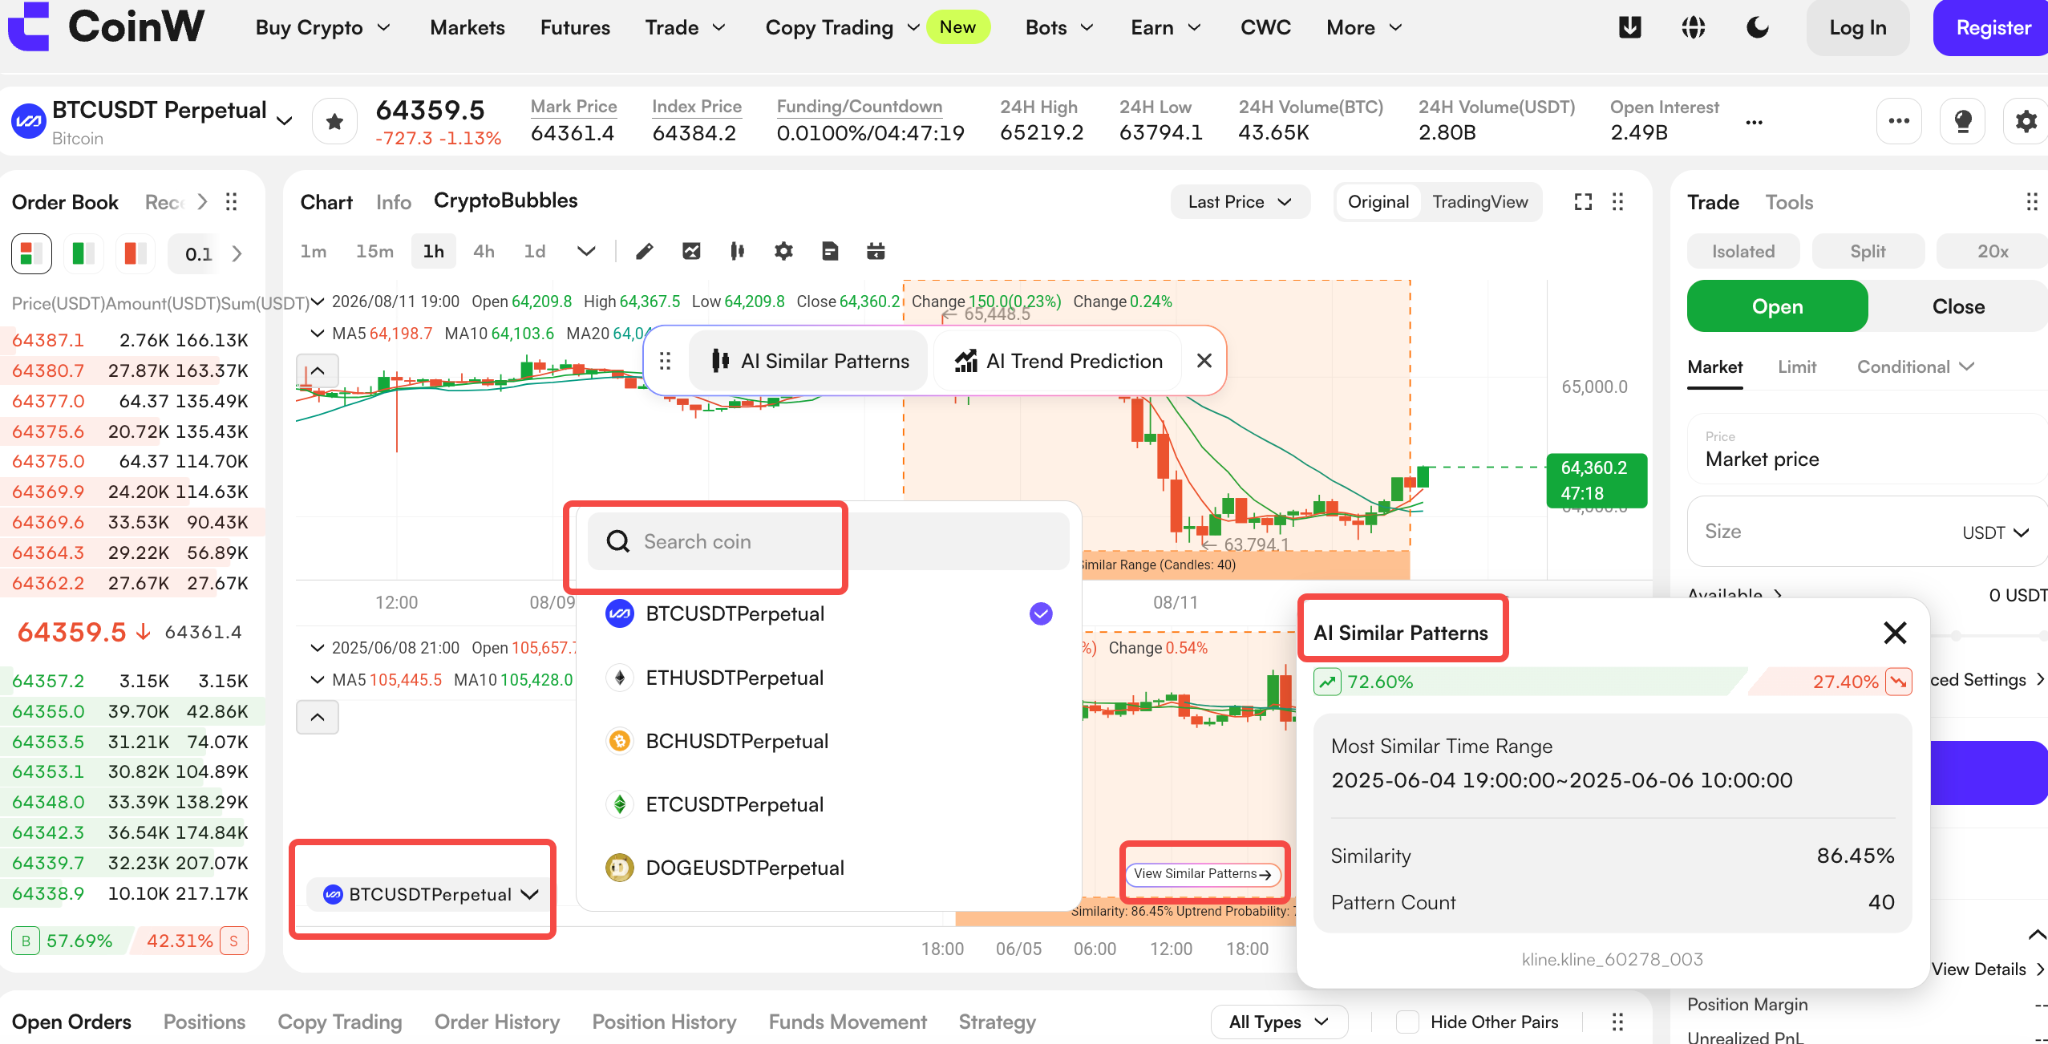The height and width of the screenshot is (1044, 2048).
Task: Click the Register button
Action: [x=1992, y=28]
